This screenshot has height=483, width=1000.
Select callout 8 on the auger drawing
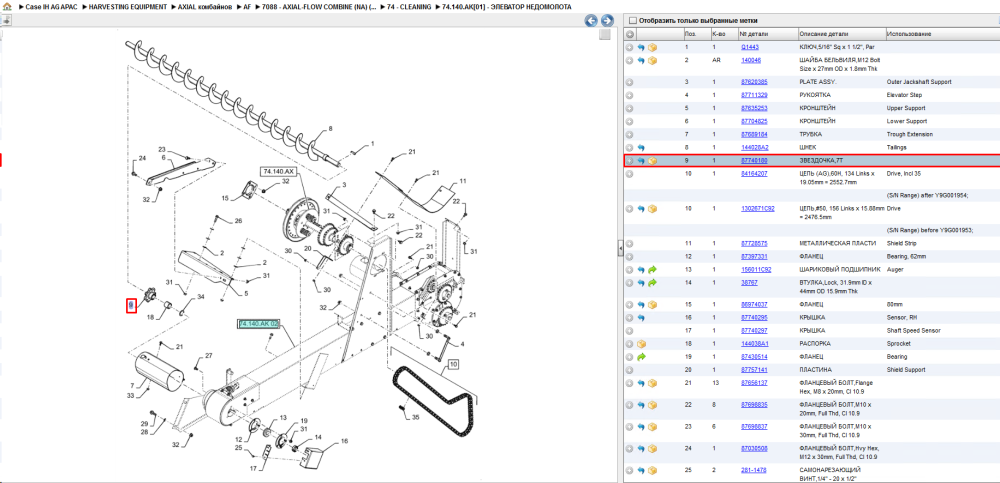(x=330, y=129)
